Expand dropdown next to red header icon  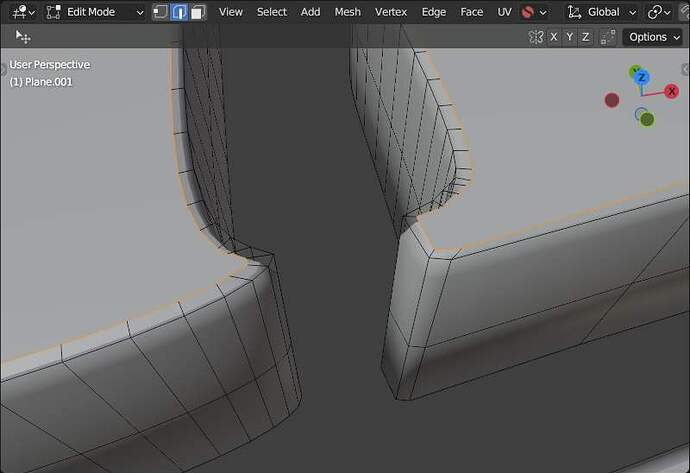point(543,12)
